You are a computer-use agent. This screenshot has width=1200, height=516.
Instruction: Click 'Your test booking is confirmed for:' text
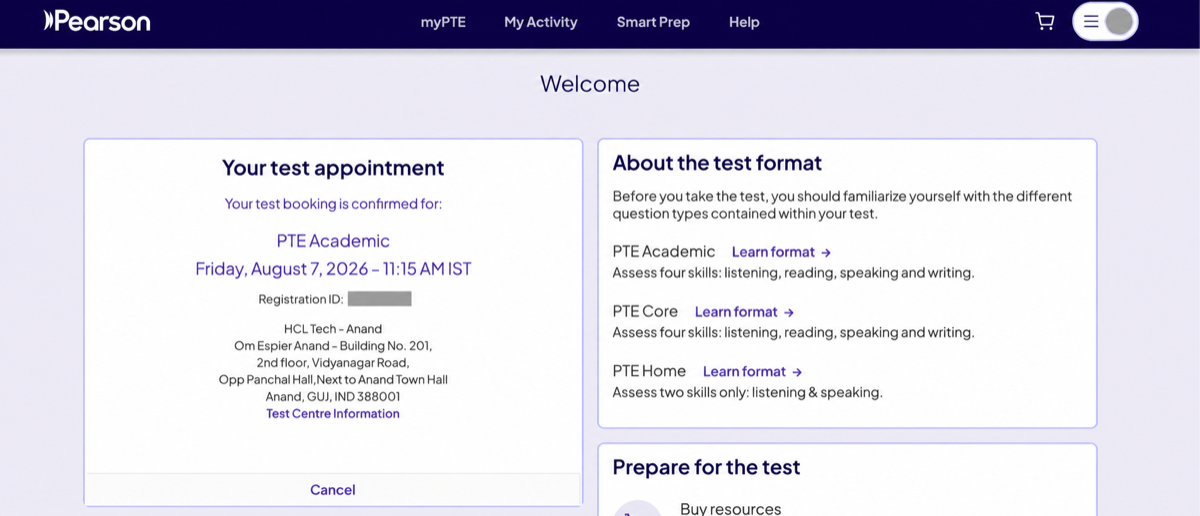pos(333,204)
